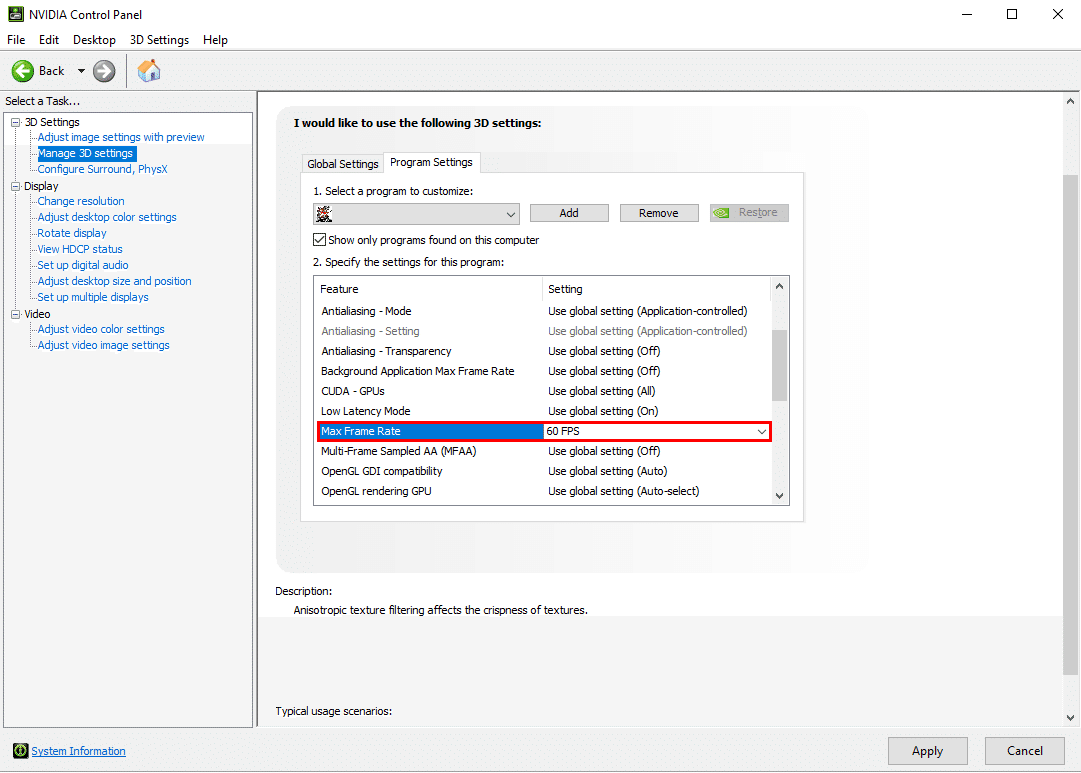Open Adjust desktop color settings

coord(107,217)
